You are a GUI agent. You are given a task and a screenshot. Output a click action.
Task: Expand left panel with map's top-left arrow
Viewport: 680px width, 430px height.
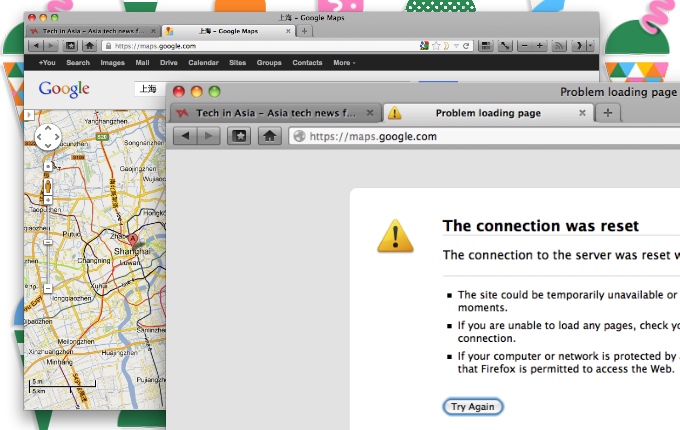tap(29, 115)
